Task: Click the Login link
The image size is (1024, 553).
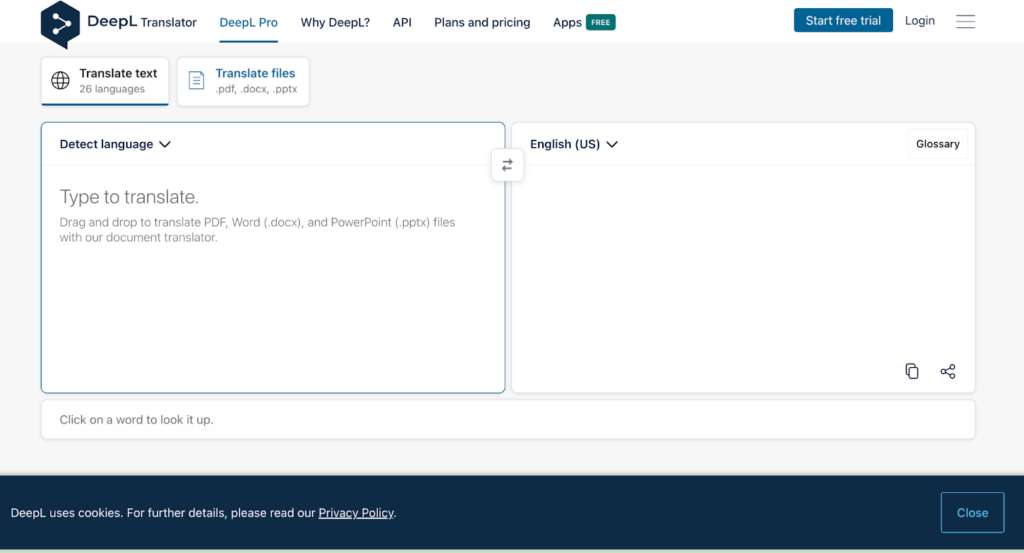Action: click(920, 21)
